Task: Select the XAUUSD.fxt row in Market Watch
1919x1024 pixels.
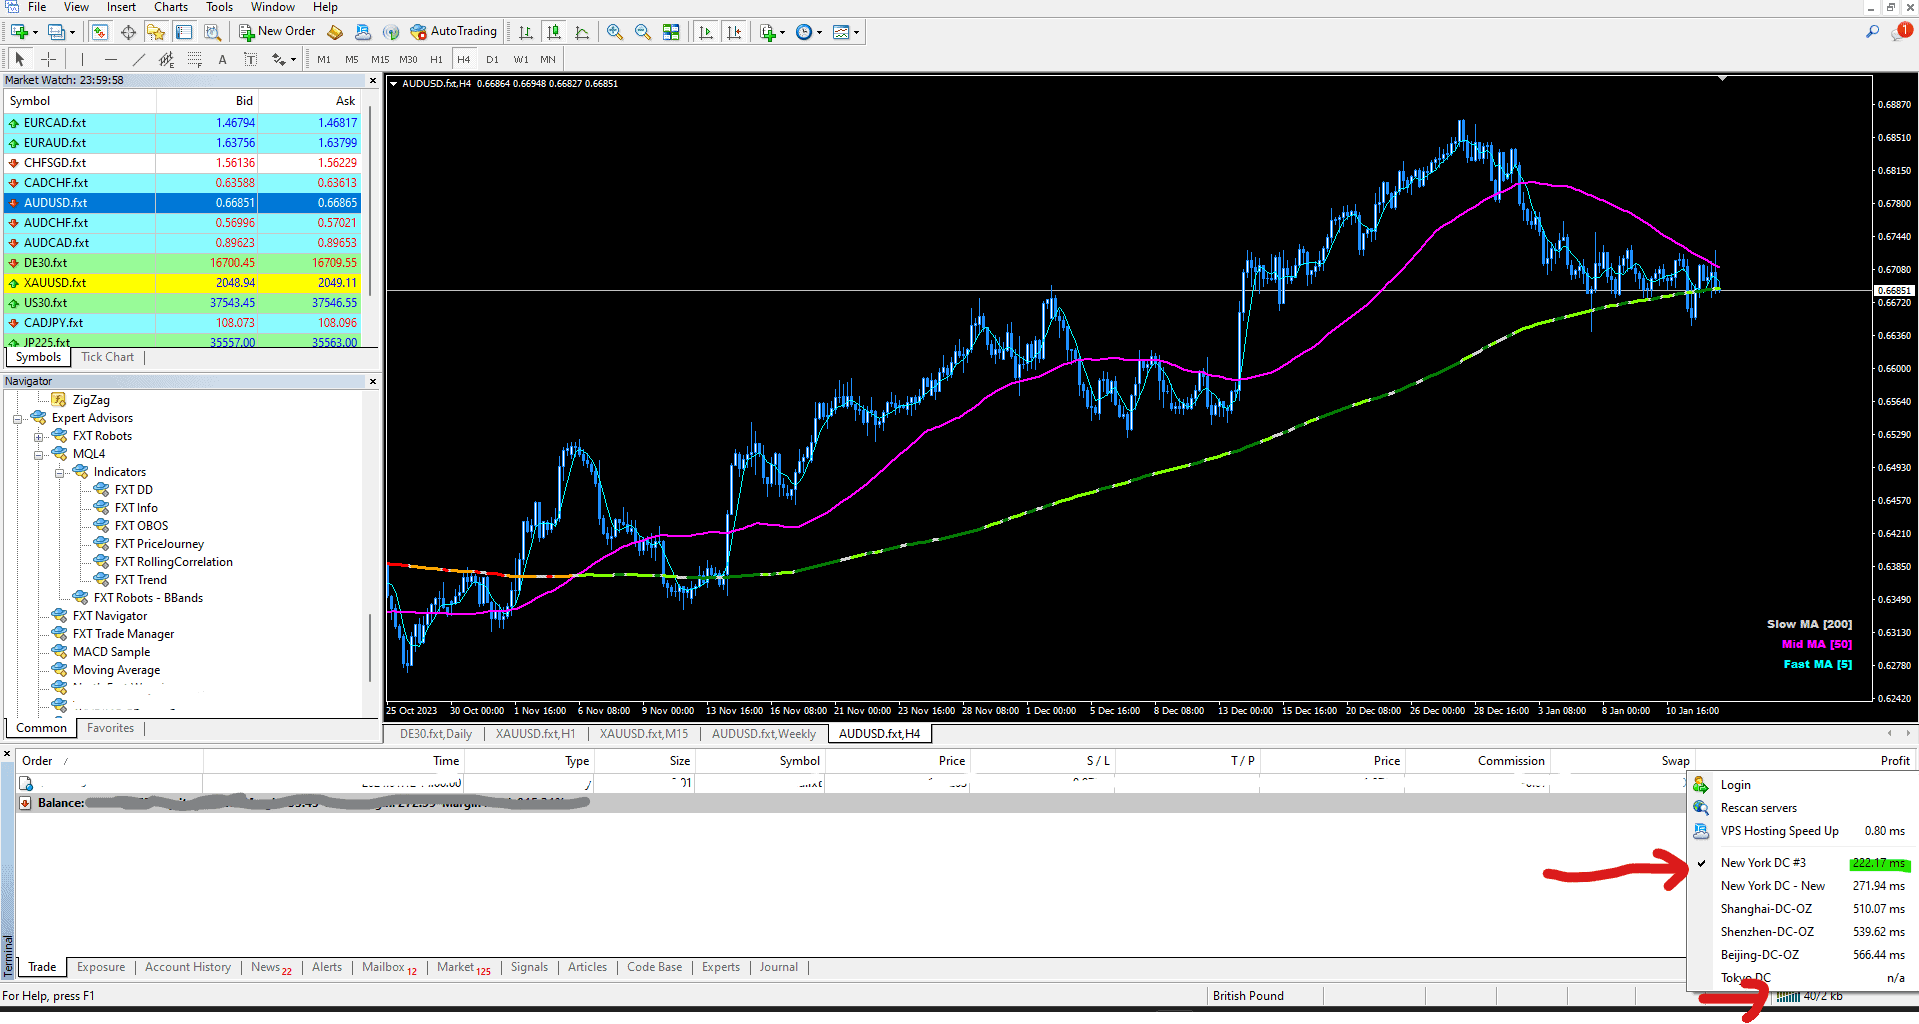Action: pyautogui.click(x=55, y=283)
